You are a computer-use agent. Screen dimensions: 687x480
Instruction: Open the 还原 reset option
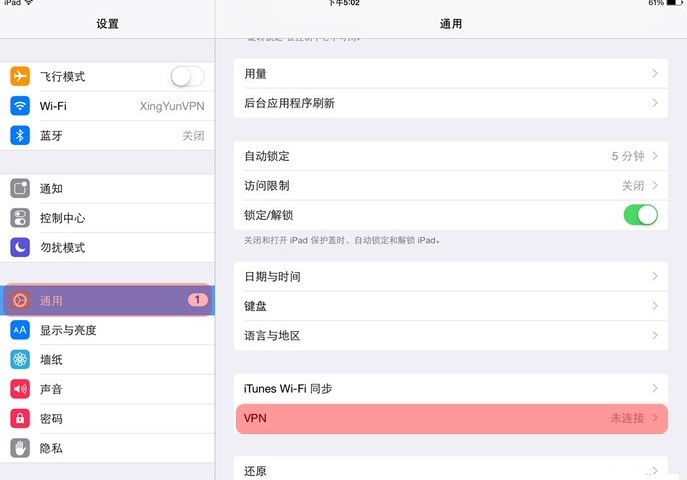click(x=451, y=469)
